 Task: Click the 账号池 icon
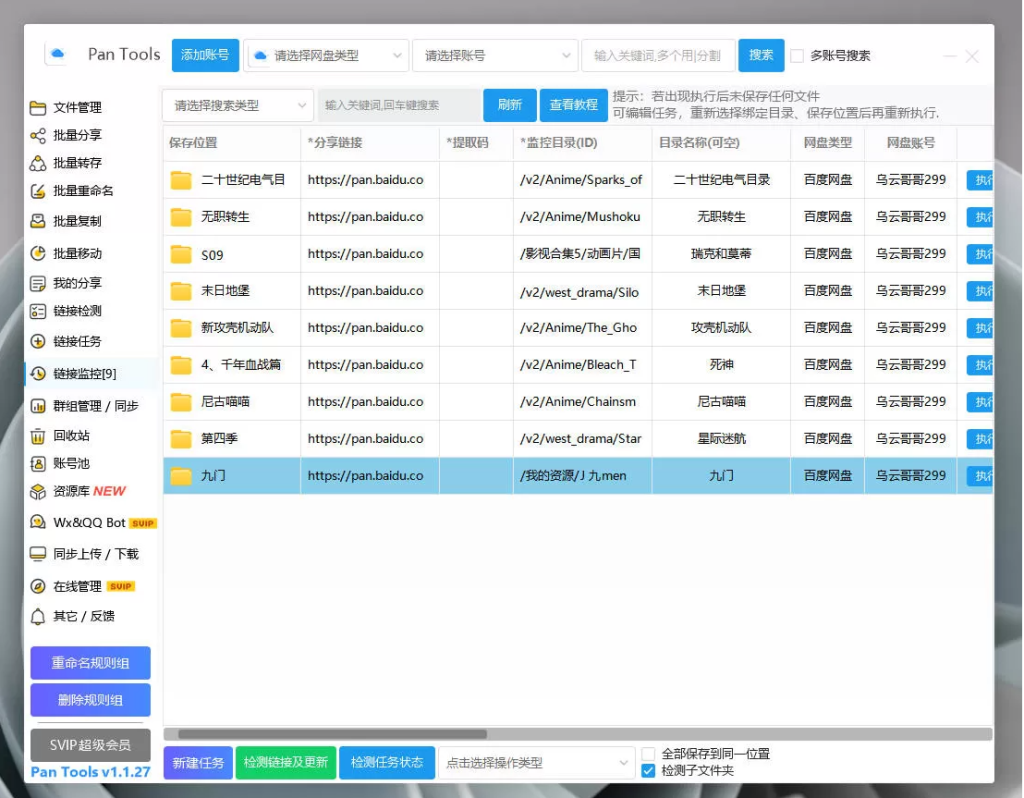[x=38, y=464]
